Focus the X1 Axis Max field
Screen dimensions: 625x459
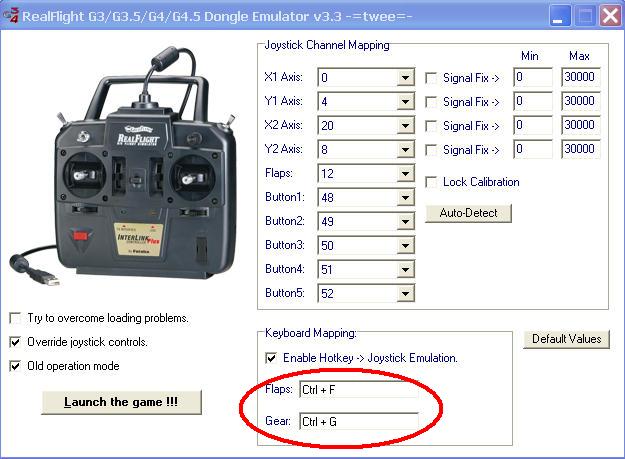click(581, 77)
